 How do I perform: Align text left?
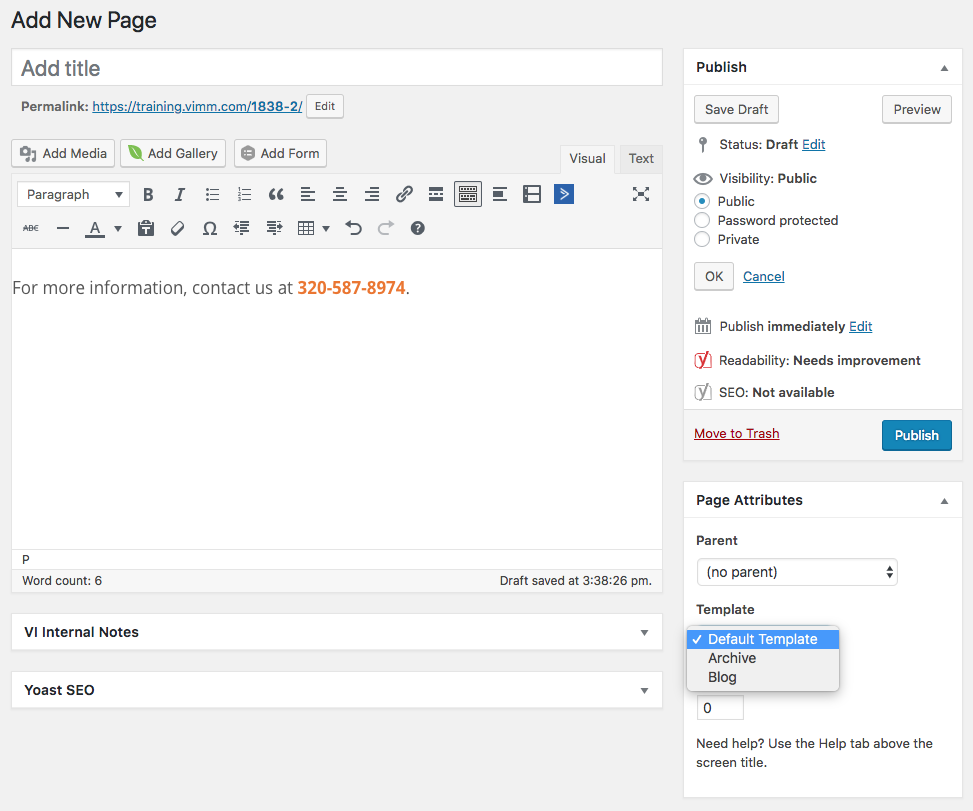(308, 195)
